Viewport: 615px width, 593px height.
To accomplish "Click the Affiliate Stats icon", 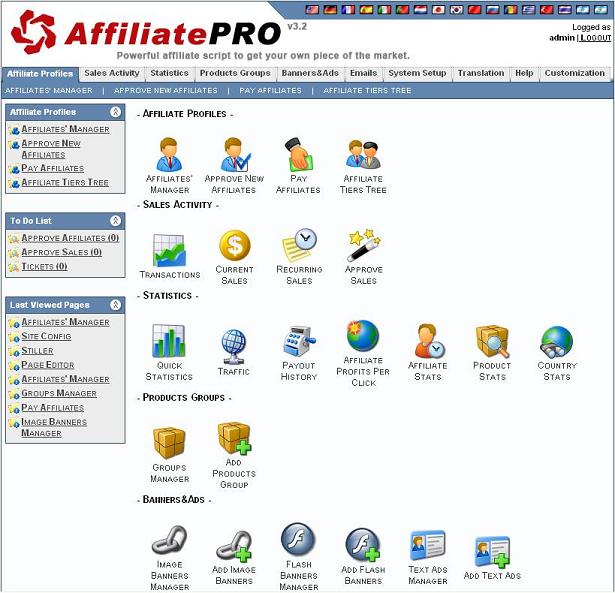I will [428, 341].
